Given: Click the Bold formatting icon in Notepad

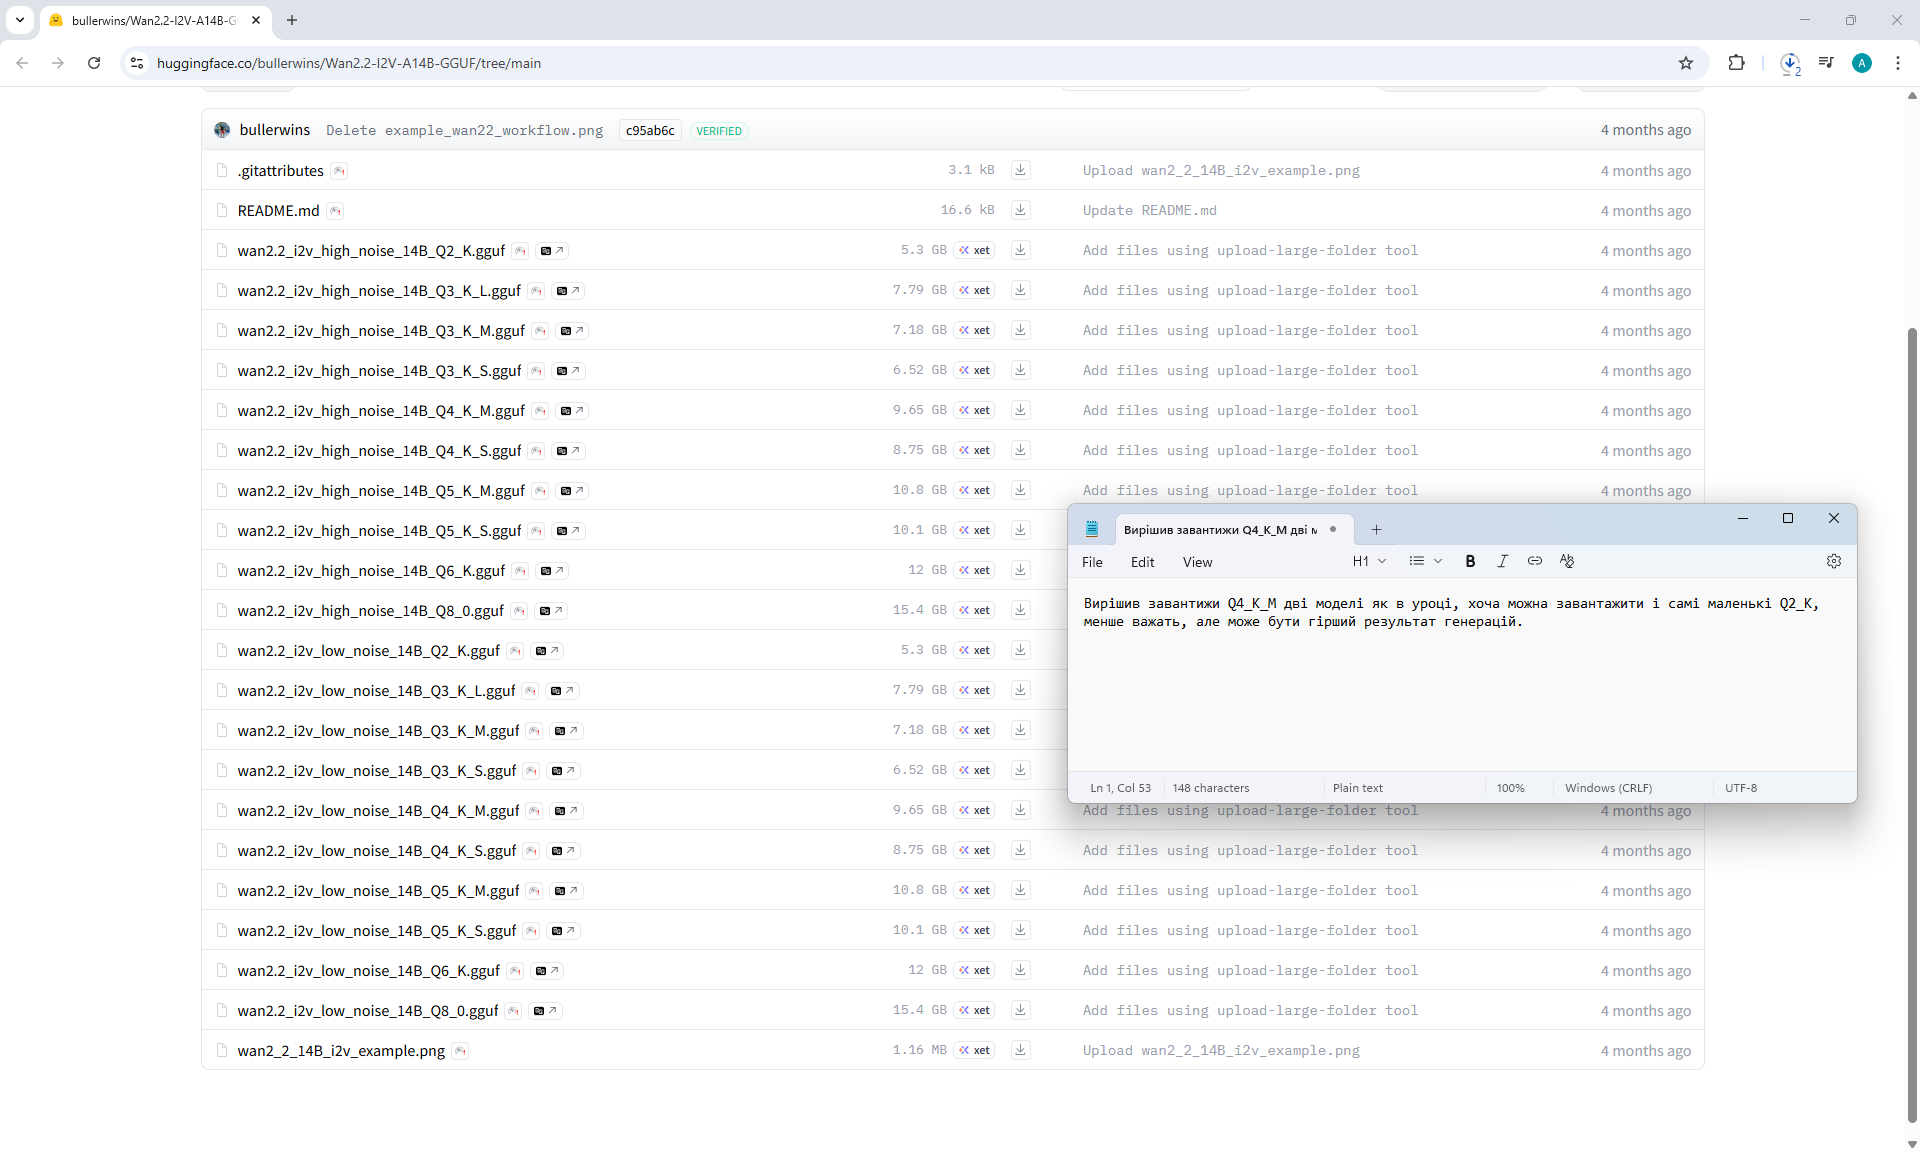Looking at the screenshot, I should tap(1470, 562).
